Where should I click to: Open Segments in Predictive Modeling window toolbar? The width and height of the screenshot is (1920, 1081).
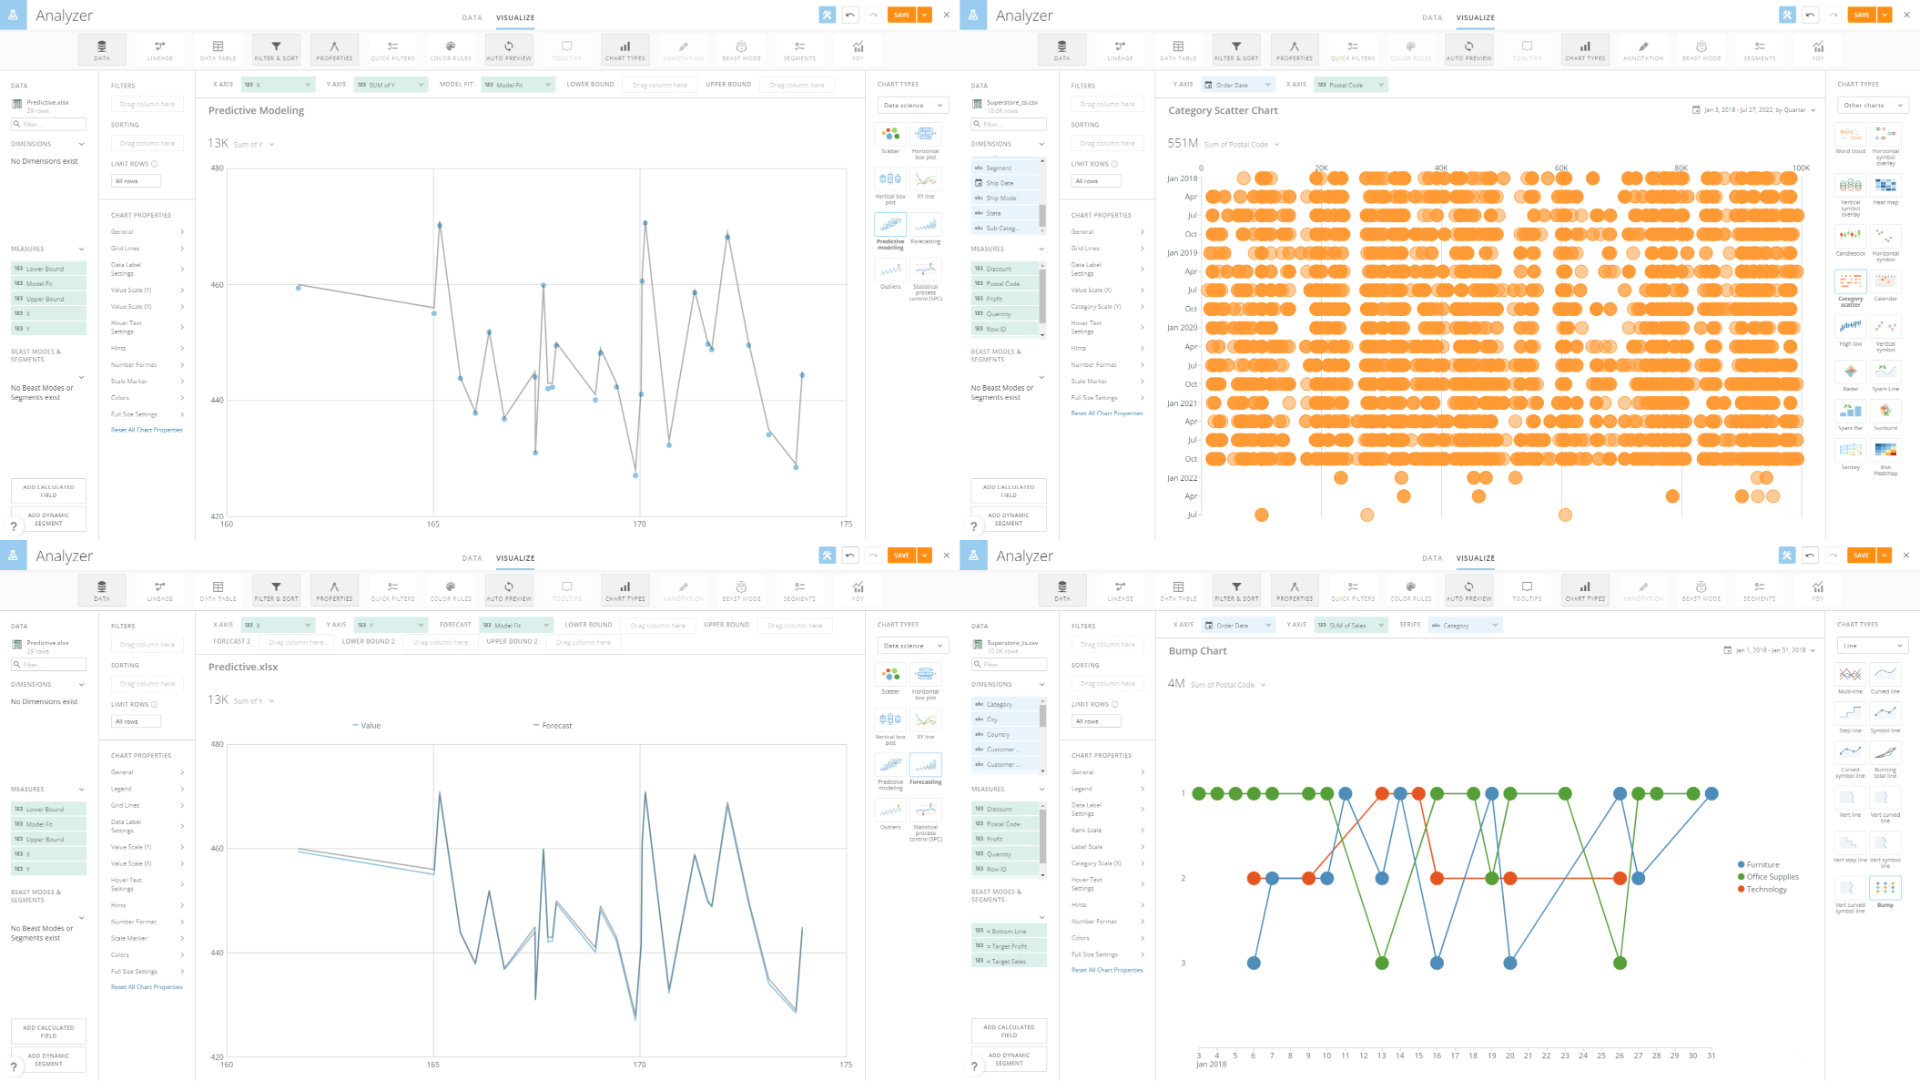[799, 50]
